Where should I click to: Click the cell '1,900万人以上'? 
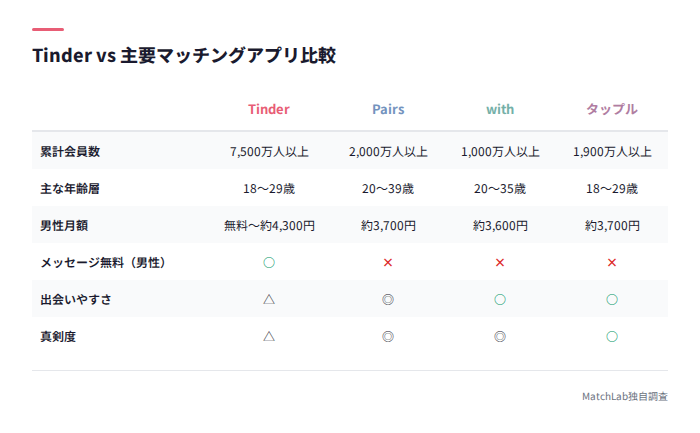(612, 152)
